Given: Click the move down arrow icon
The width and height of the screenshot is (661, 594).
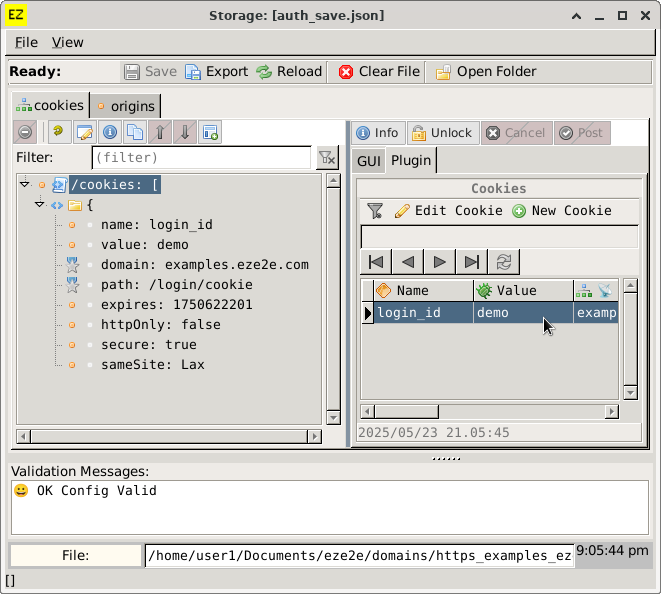Looking at the screenshot, I should [185, 132].
